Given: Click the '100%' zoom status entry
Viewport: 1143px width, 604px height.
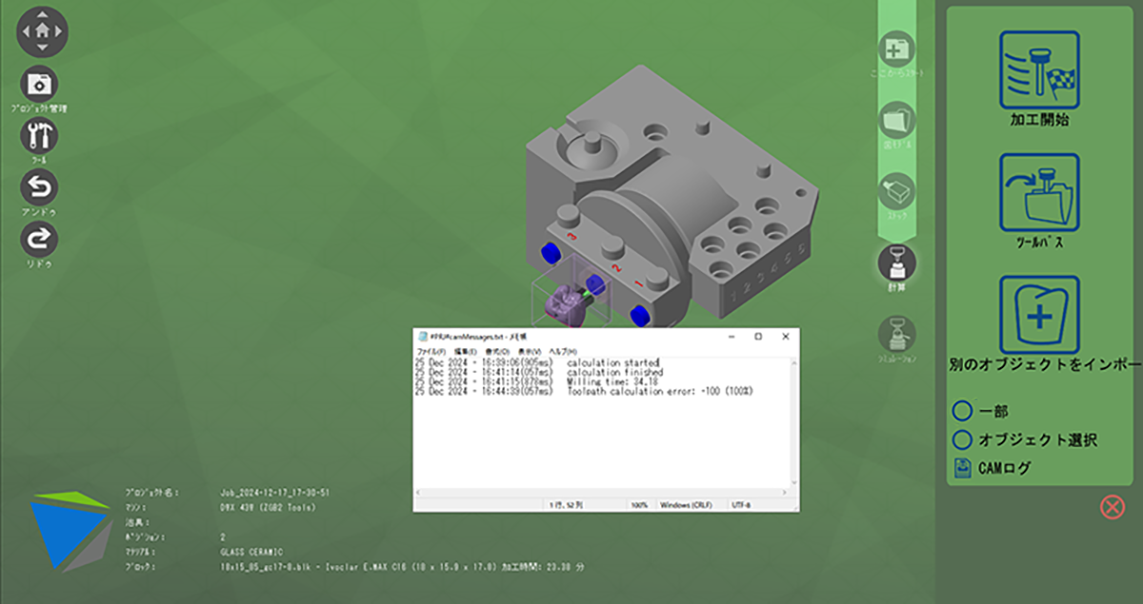Looking at the screenshot, I should [639, 505].
